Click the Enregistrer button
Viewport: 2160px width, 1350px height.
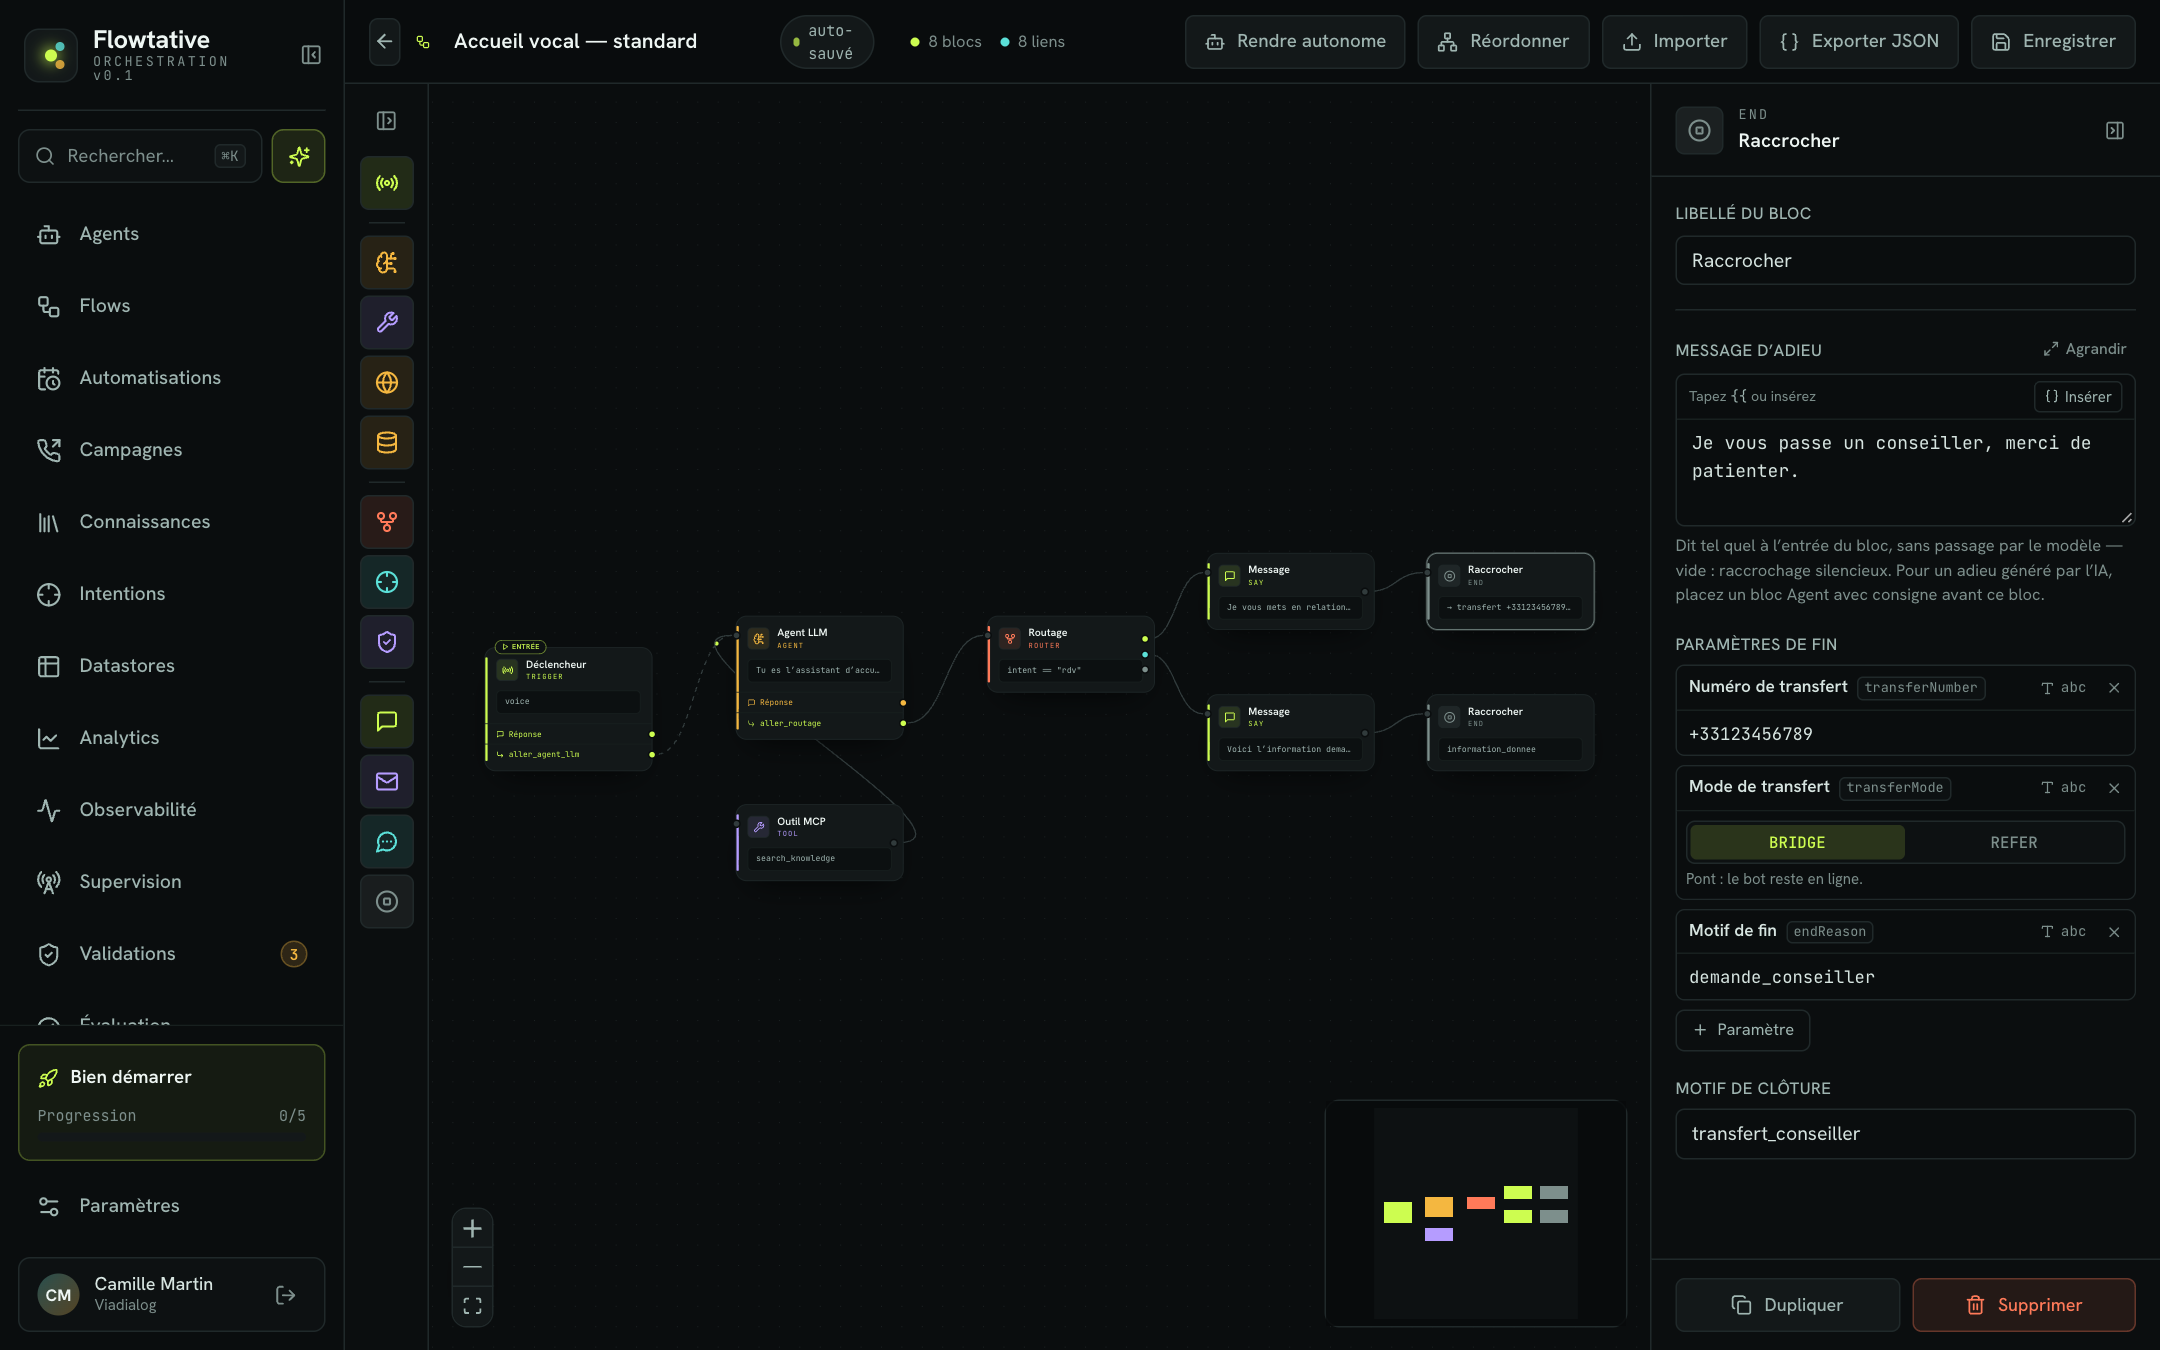point(2053,42)
